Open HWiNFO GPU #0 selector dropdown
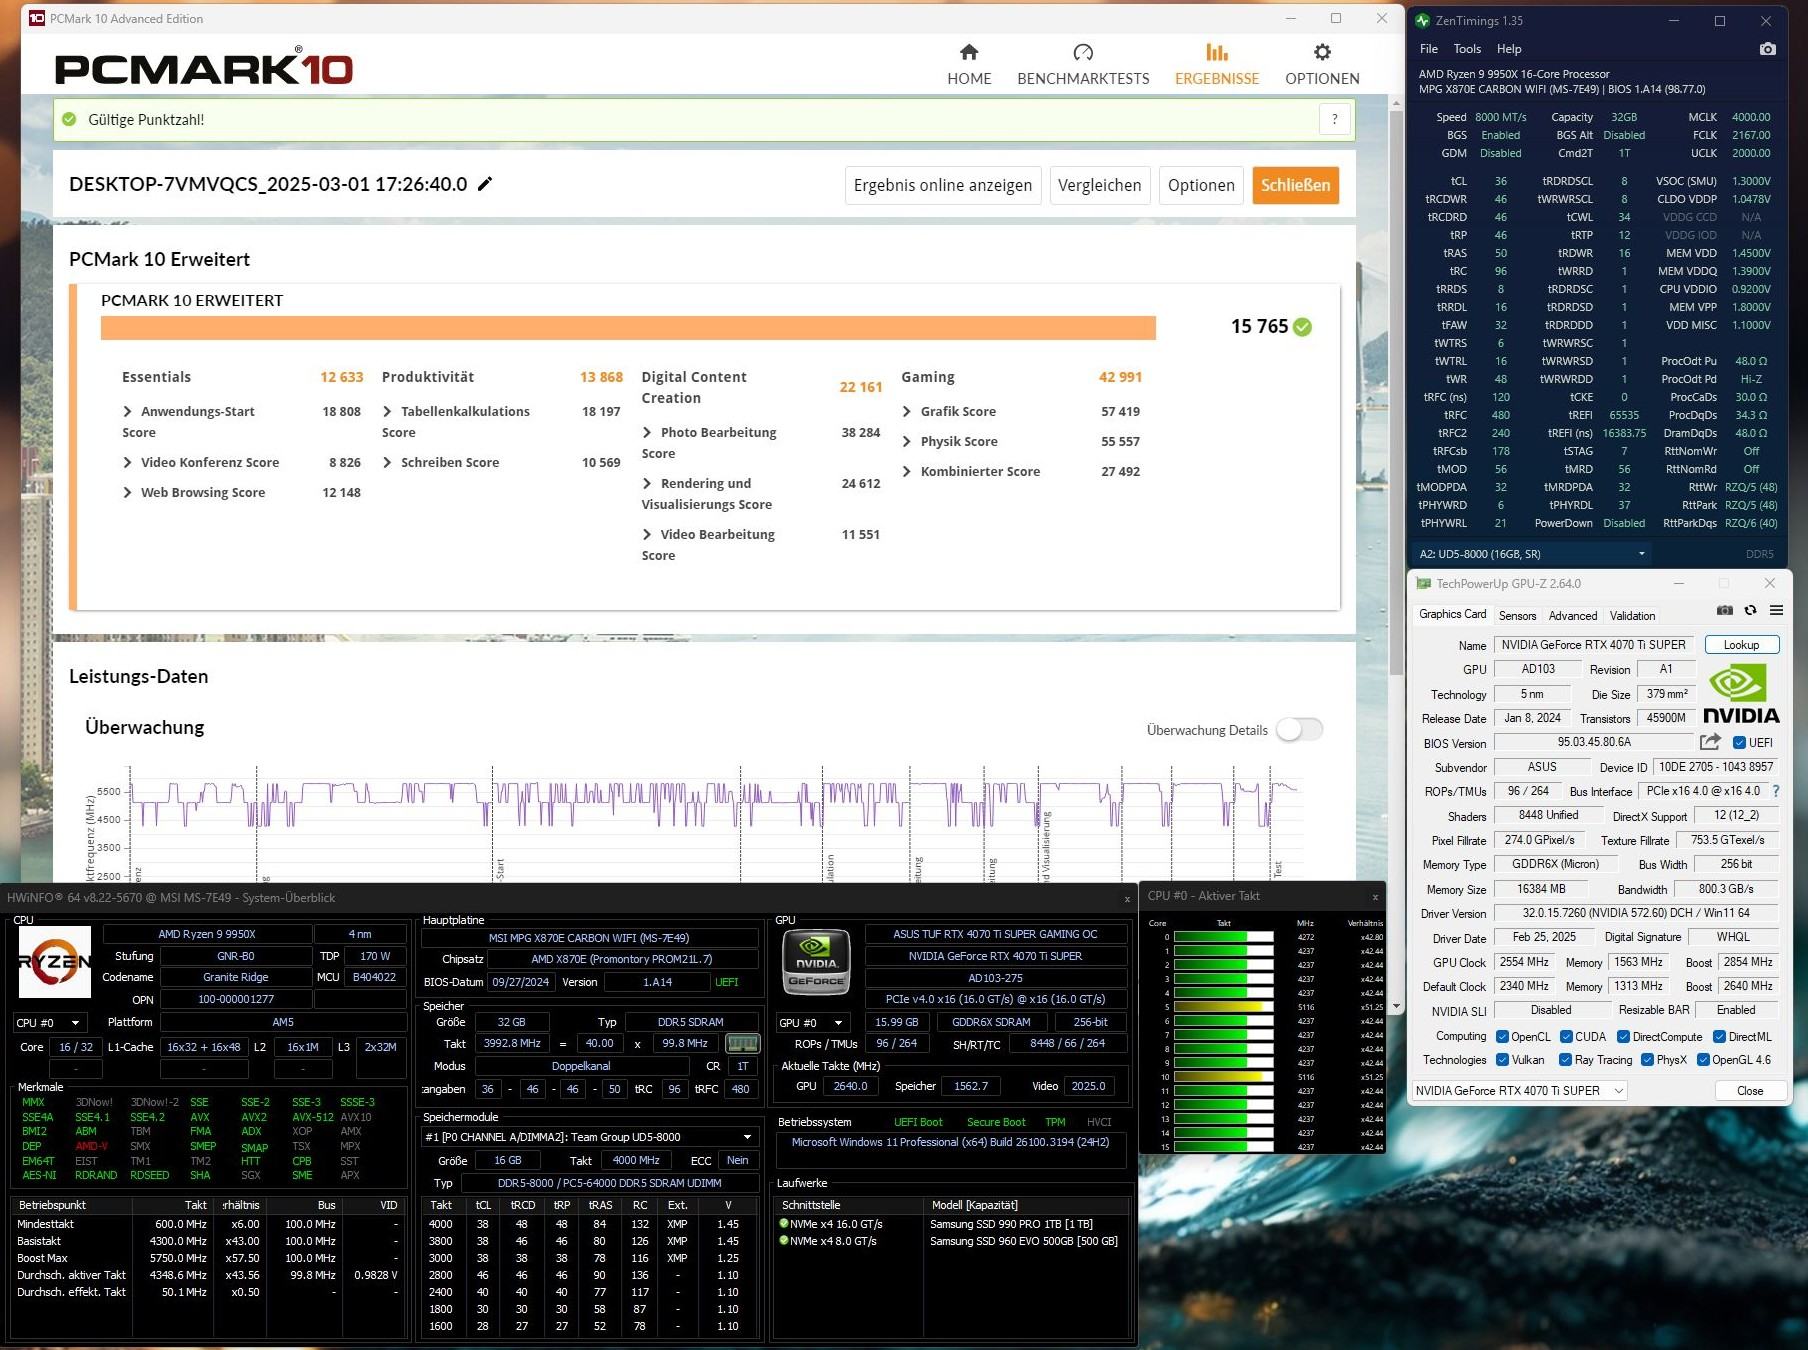 pos(813,1023)
